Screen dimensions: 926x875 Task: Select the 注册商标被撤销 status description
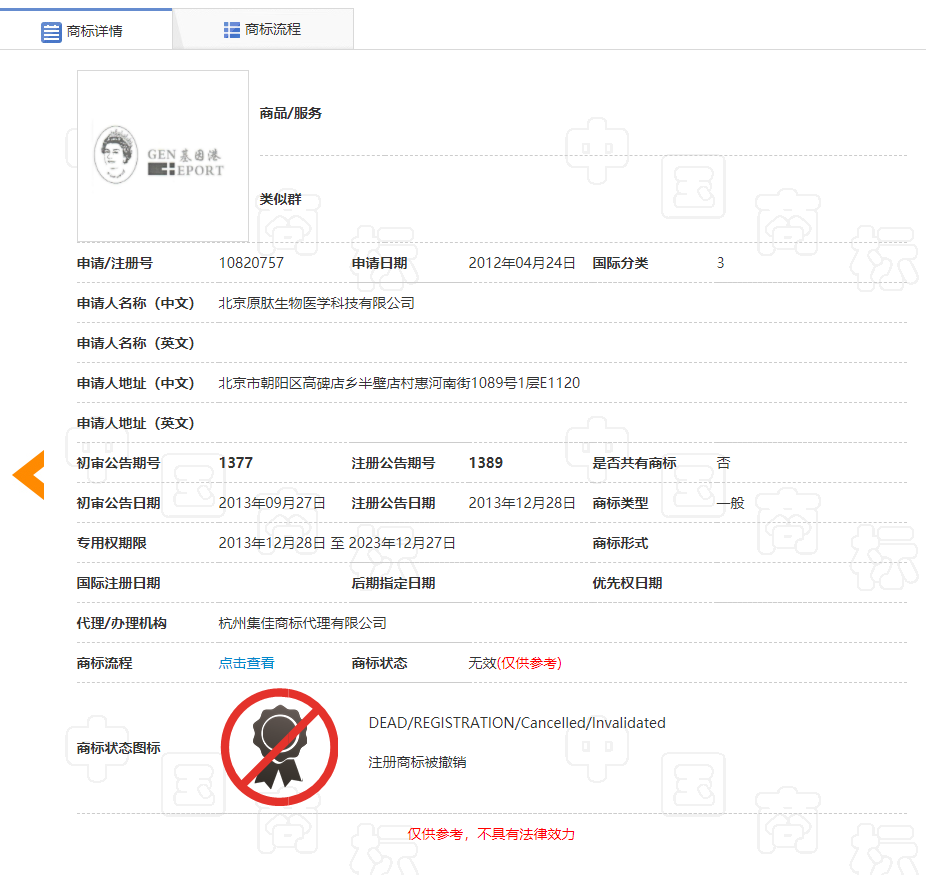[417, 762]
